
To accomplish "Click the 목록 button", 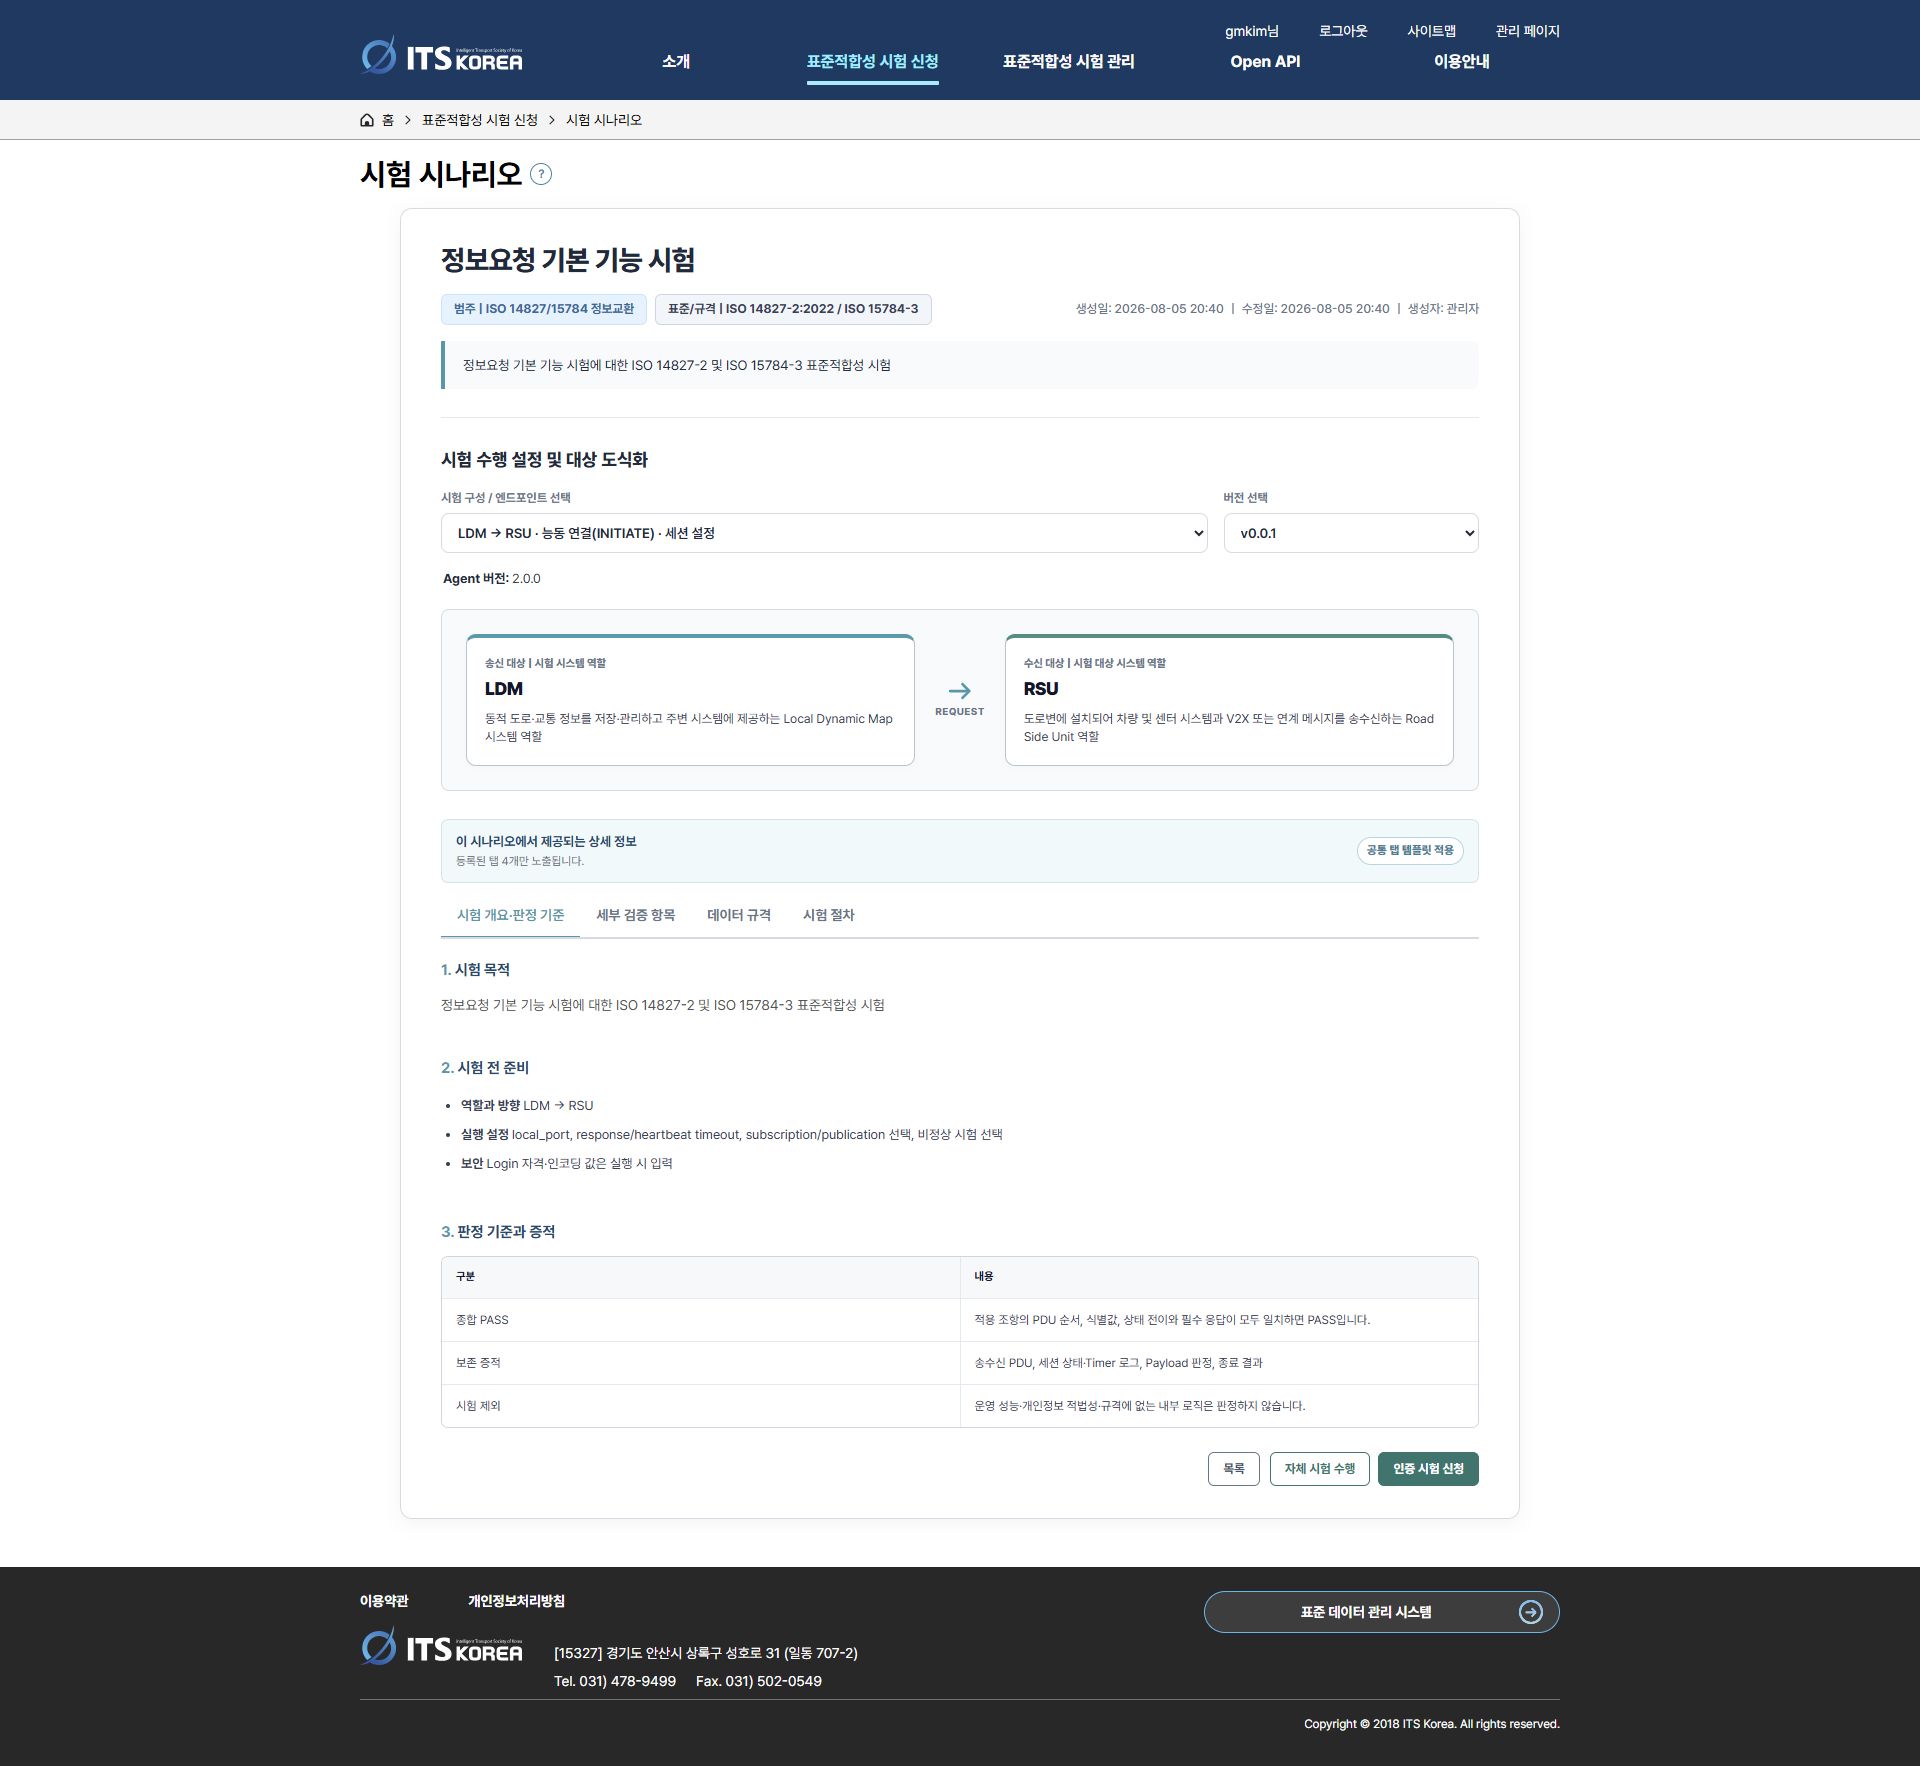I will 1234,1468.
